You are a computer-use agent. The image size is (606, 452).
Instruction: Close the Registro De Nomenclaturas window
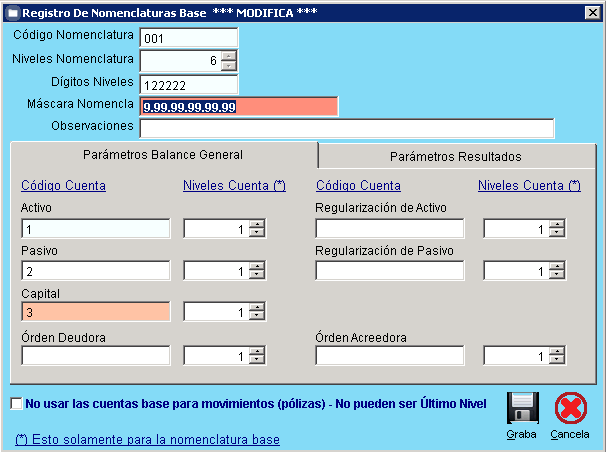pos(591,12)
